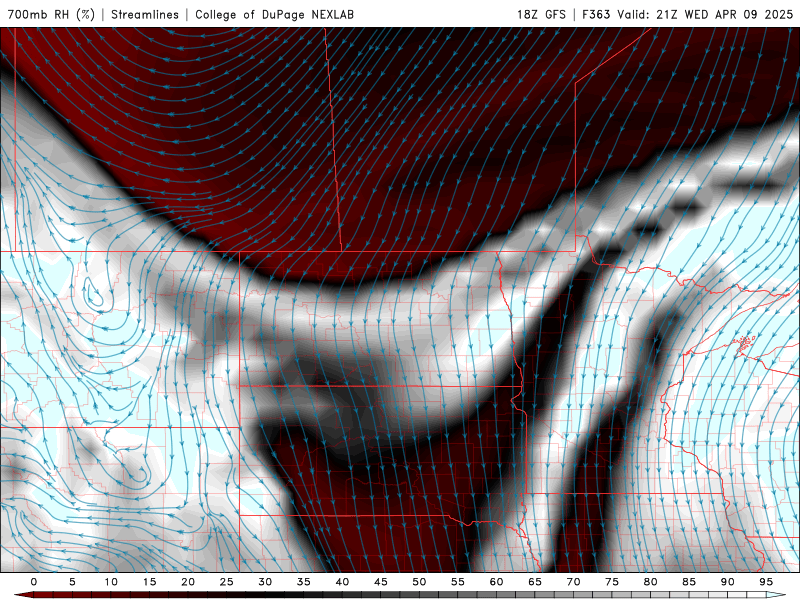Click the '95' colorbar scale label
Viewport: 800px width, 600px height.
[766, 582]
